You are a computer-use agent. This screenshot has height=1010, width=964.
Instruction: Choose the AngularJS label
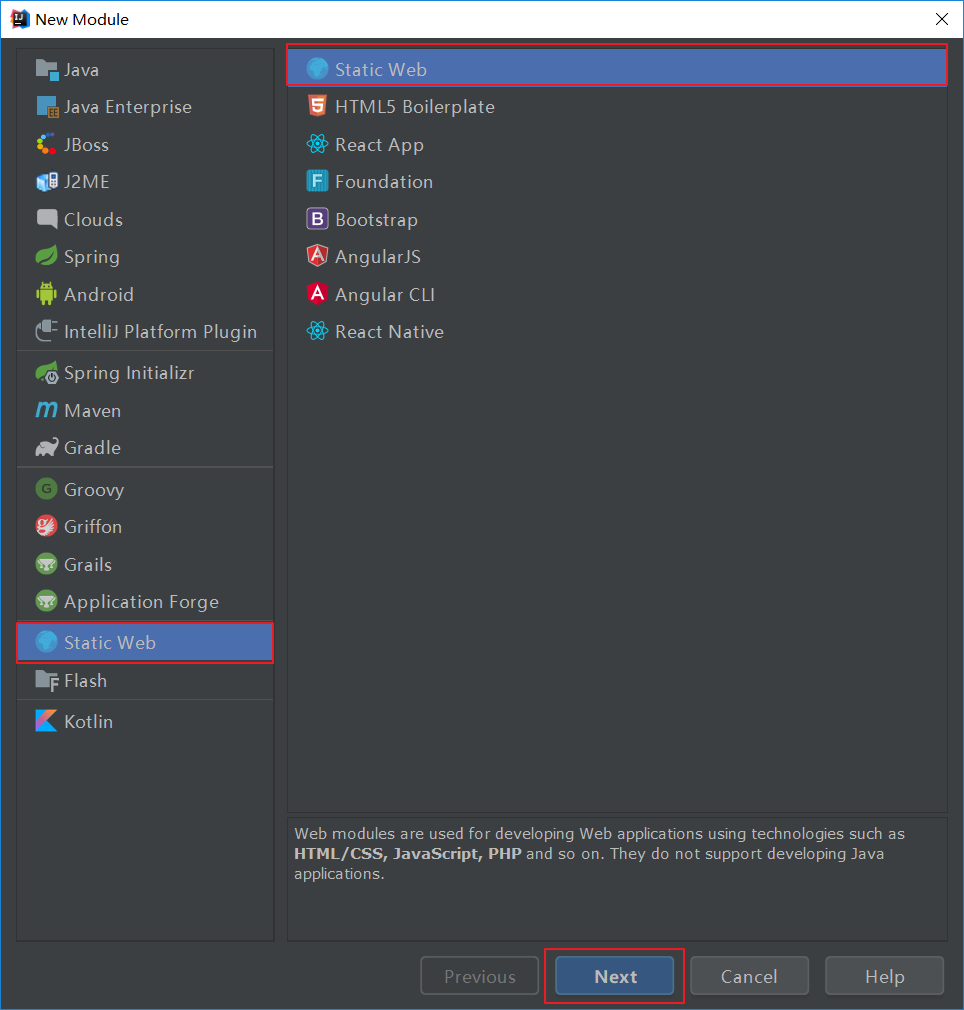coord(378,257)
